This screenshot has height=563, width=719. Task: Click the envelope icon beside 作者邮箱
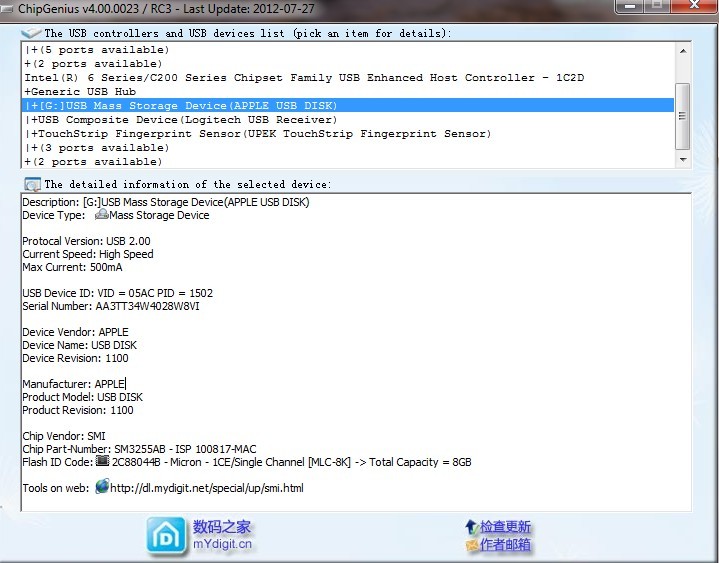click(x=472, y=545)
